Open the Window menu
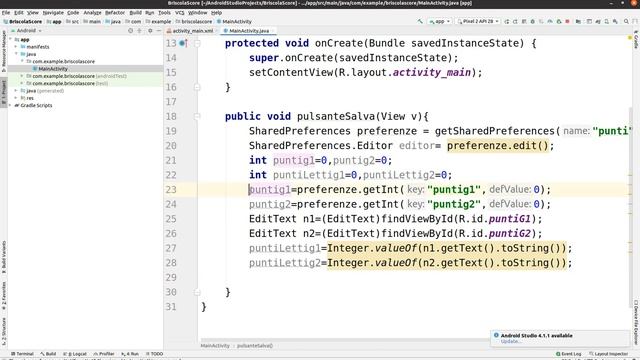The height and width of the screenshot is (360, 640). pos(198,13)
